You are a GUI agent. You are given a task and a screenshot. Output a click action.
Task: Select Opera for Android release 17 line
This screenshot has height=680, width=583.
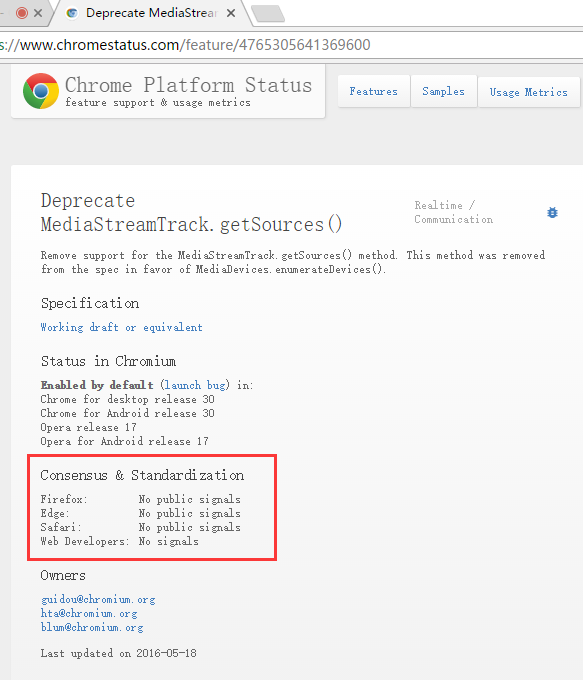(x=124, y=441)
